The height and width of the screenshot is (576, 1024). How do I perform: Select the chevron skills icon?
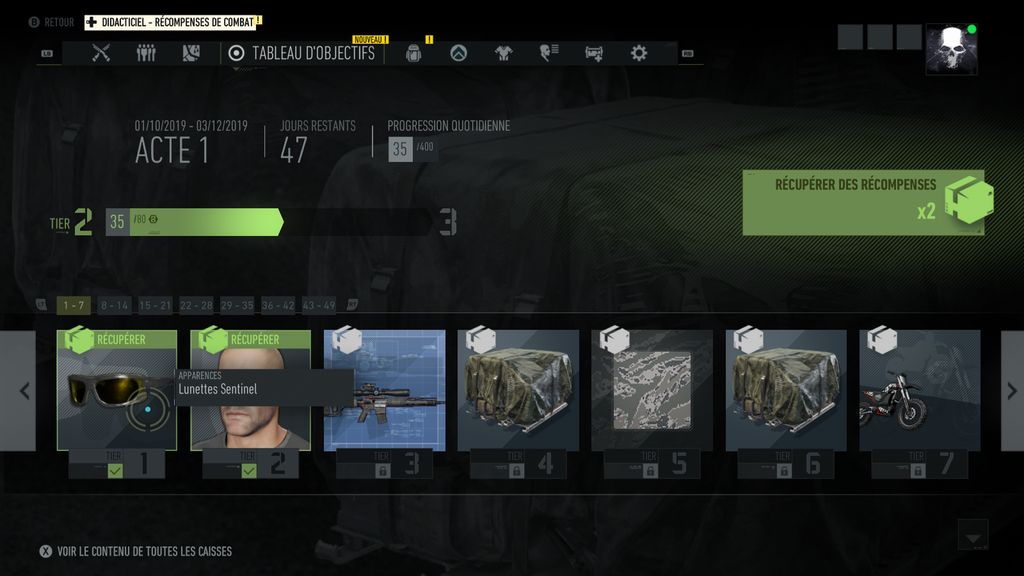coord(458,53)
